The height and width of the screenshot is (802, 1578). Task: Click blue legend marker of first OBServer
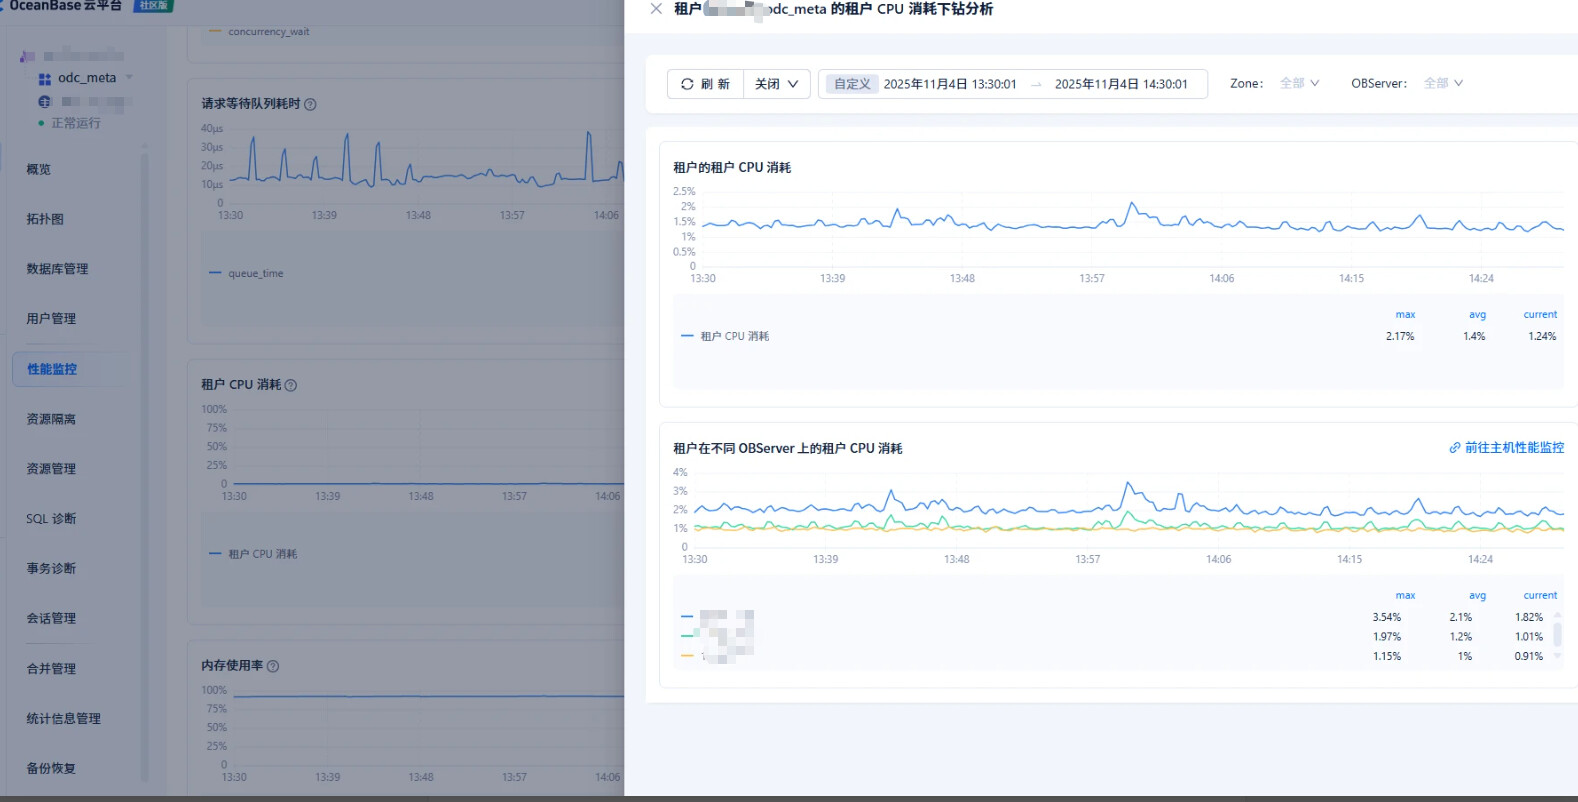687,617
